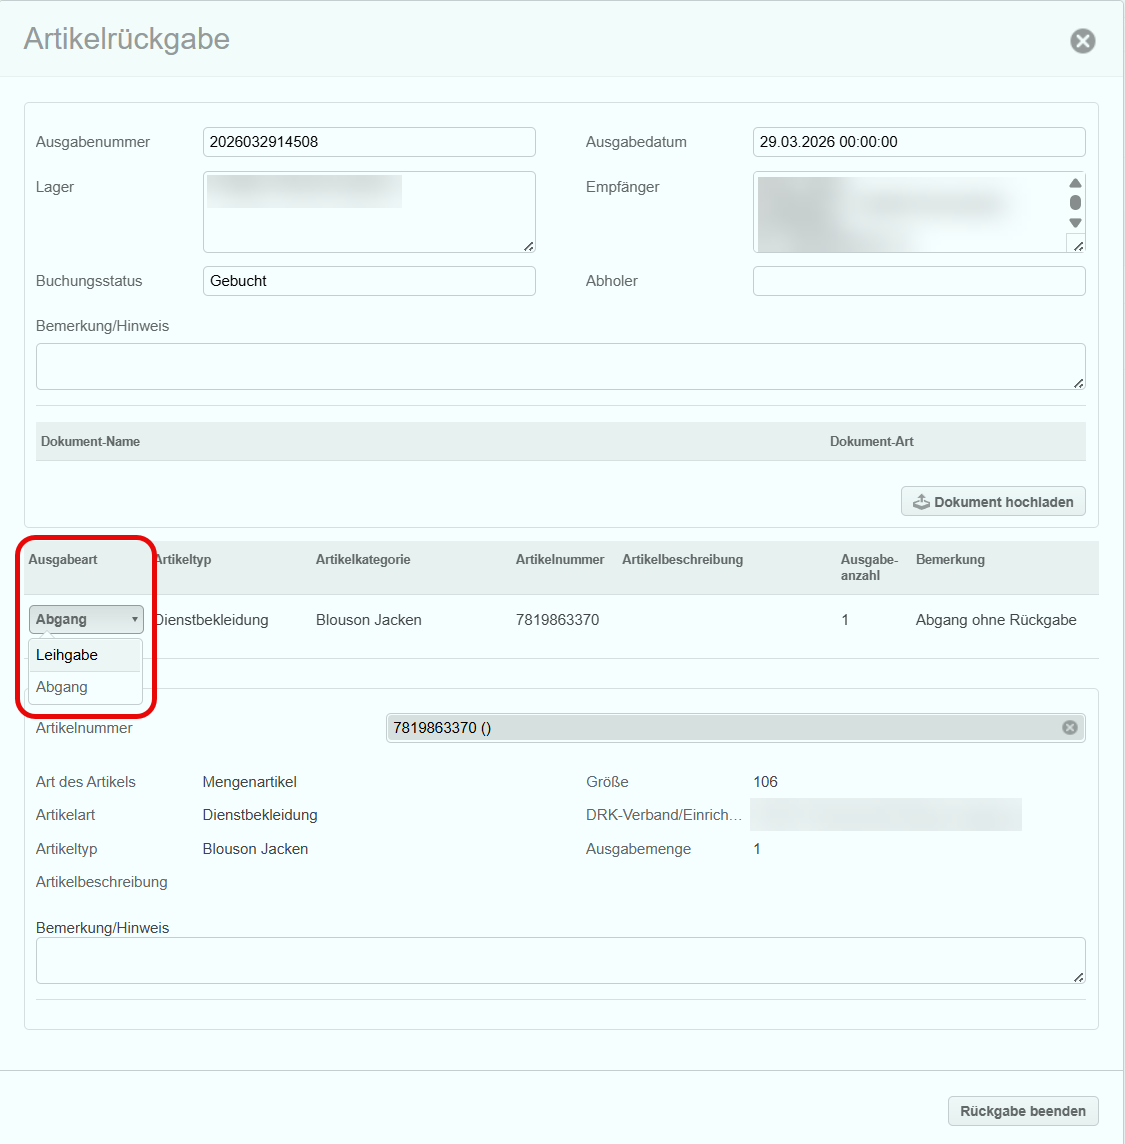Click the Rückgabe beenden button
This screenshot has width=1125, height=1144.
pos(1022,1111)
